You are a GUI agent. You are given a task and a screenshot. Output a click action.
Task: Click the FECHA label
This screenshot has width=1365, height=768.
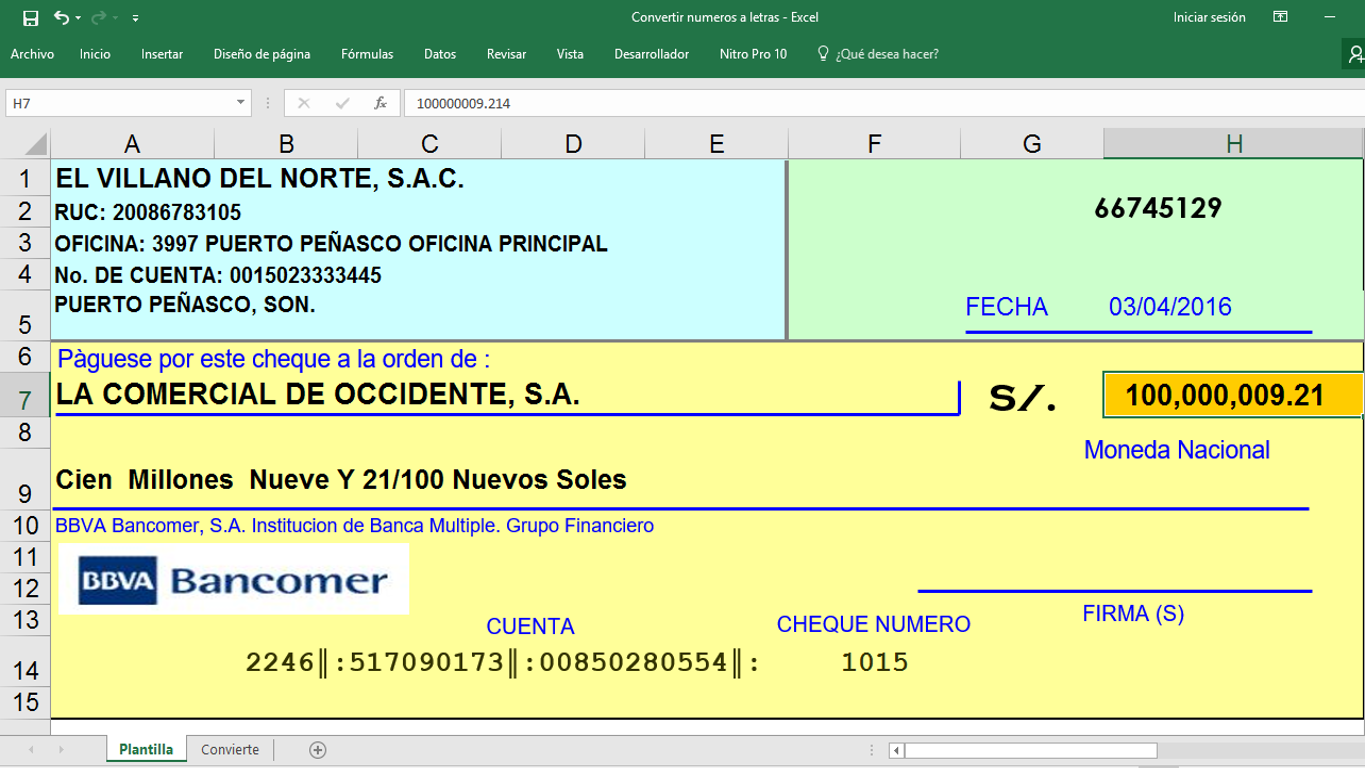tap(1007, 307)
